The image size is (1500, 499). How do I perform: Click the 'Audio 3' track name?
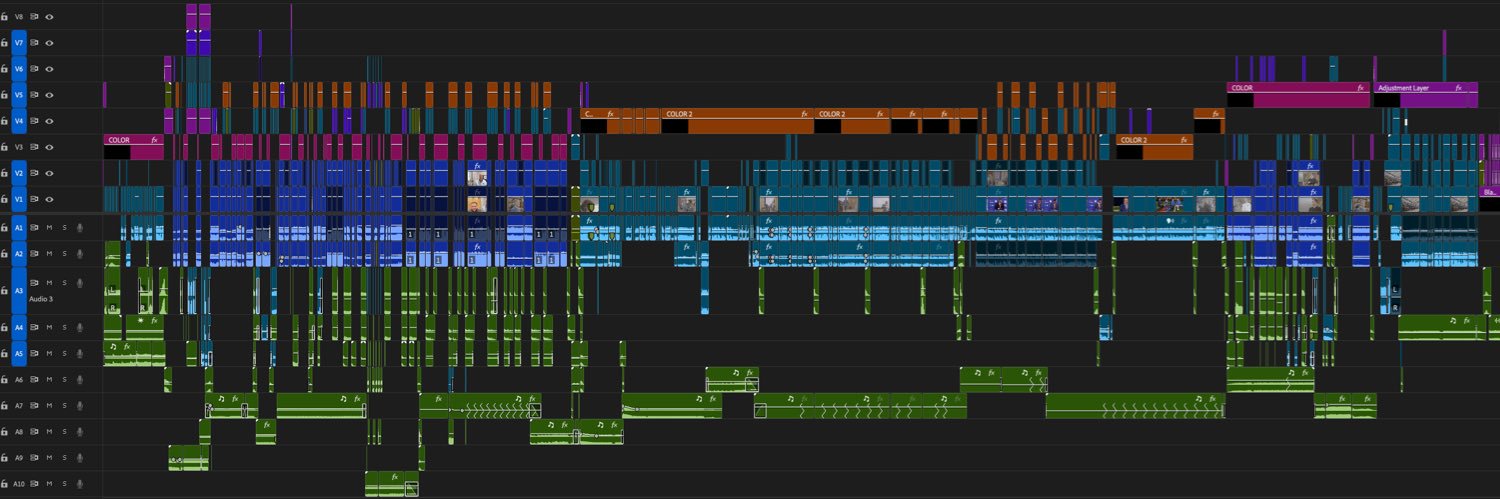coord(41,299)
